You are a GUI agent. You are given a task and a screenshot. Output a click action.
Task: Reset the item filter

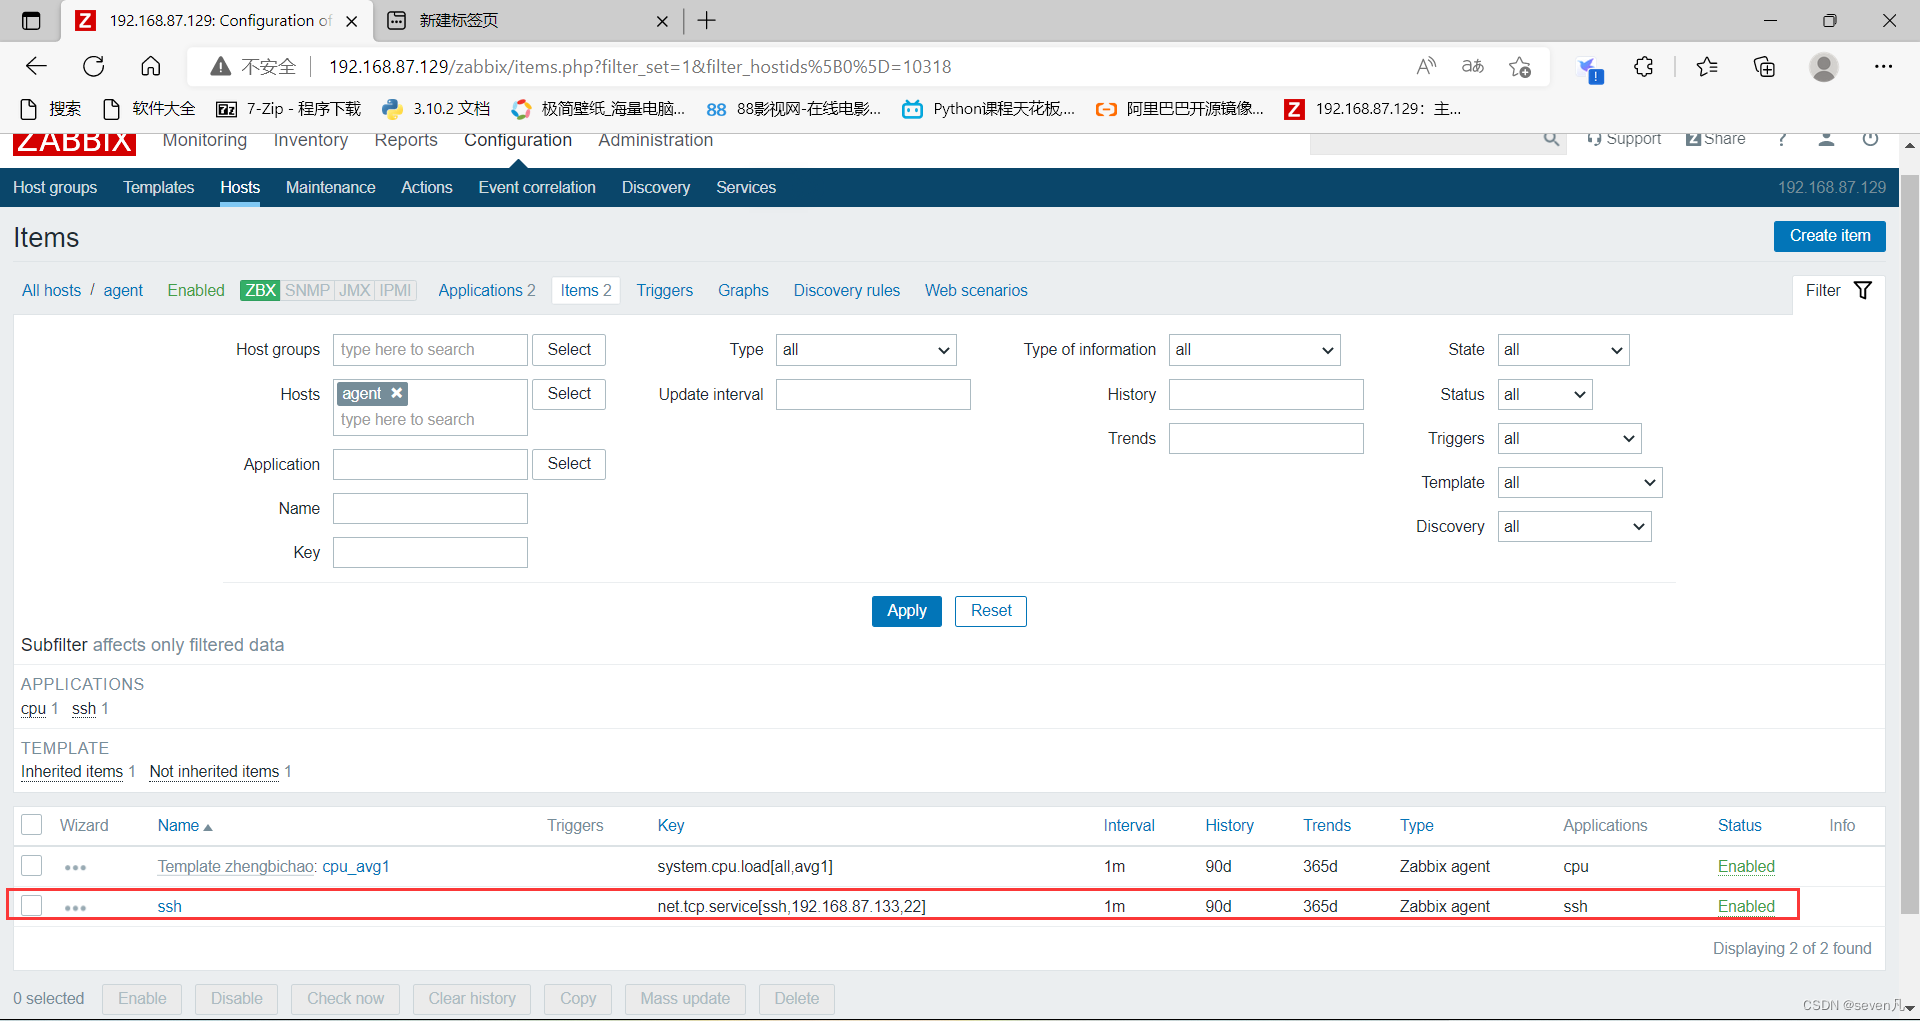(991, 611)
